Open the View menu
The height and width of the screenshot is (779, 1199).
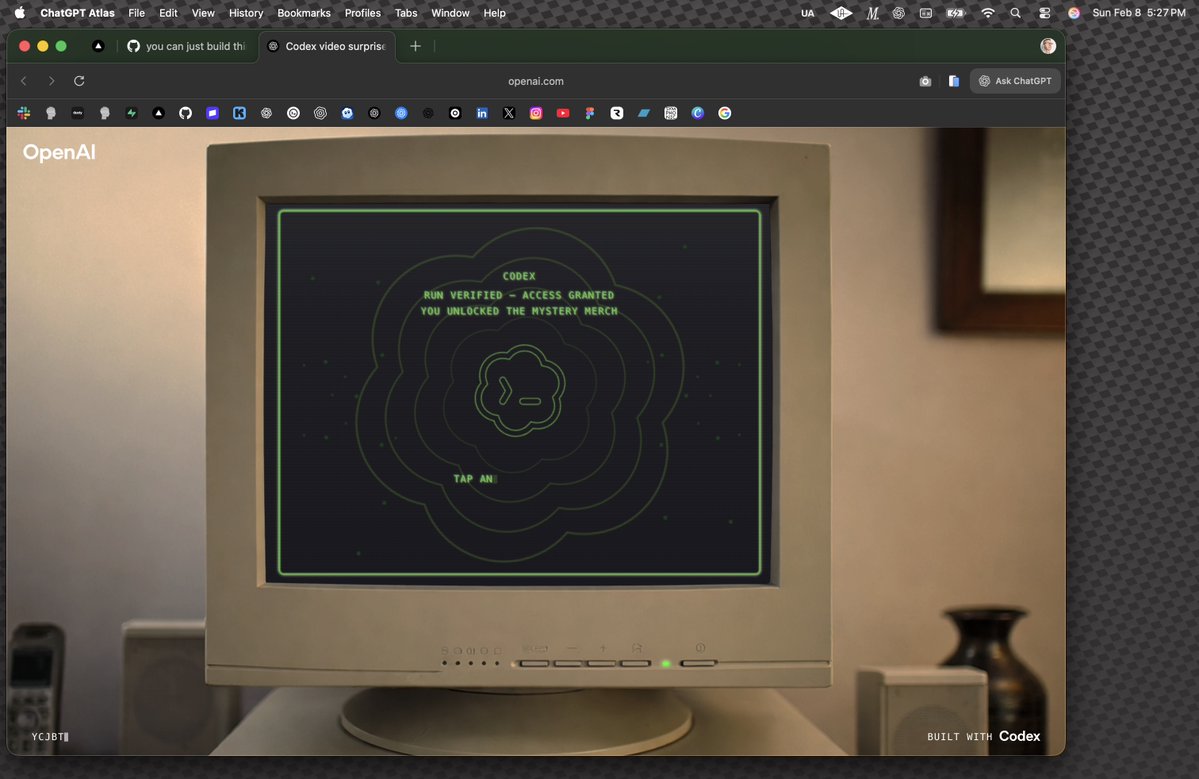click(203, 13)
